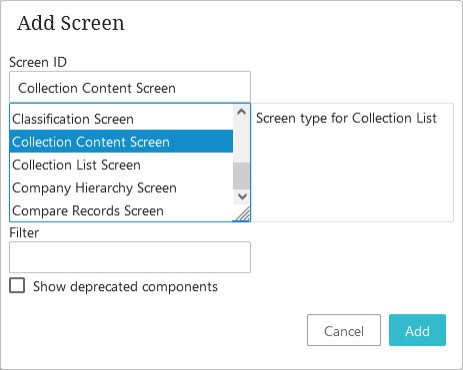
Task: Click the list scroll up arrow
Action: click(241, 112)
